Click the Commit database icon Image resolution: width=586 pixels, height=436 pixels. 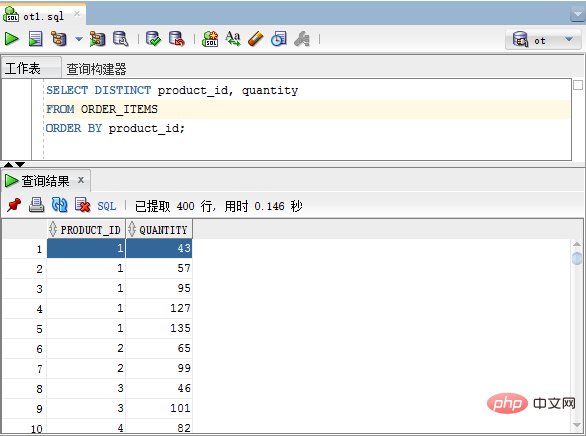pyautogui.click(x=153, y=39)
